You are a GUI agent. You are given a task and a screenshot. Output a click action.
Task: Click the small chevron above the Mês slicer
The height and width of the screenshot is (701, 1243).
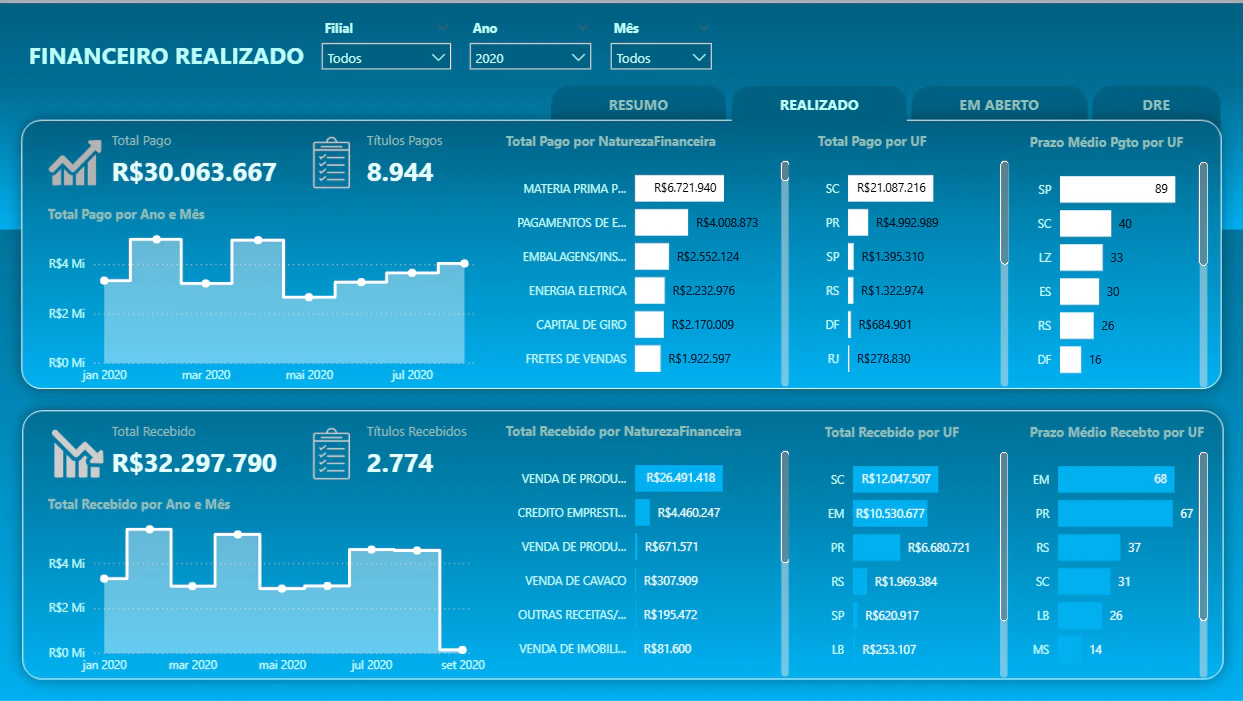pyautogui.click(x=703, y=28)
